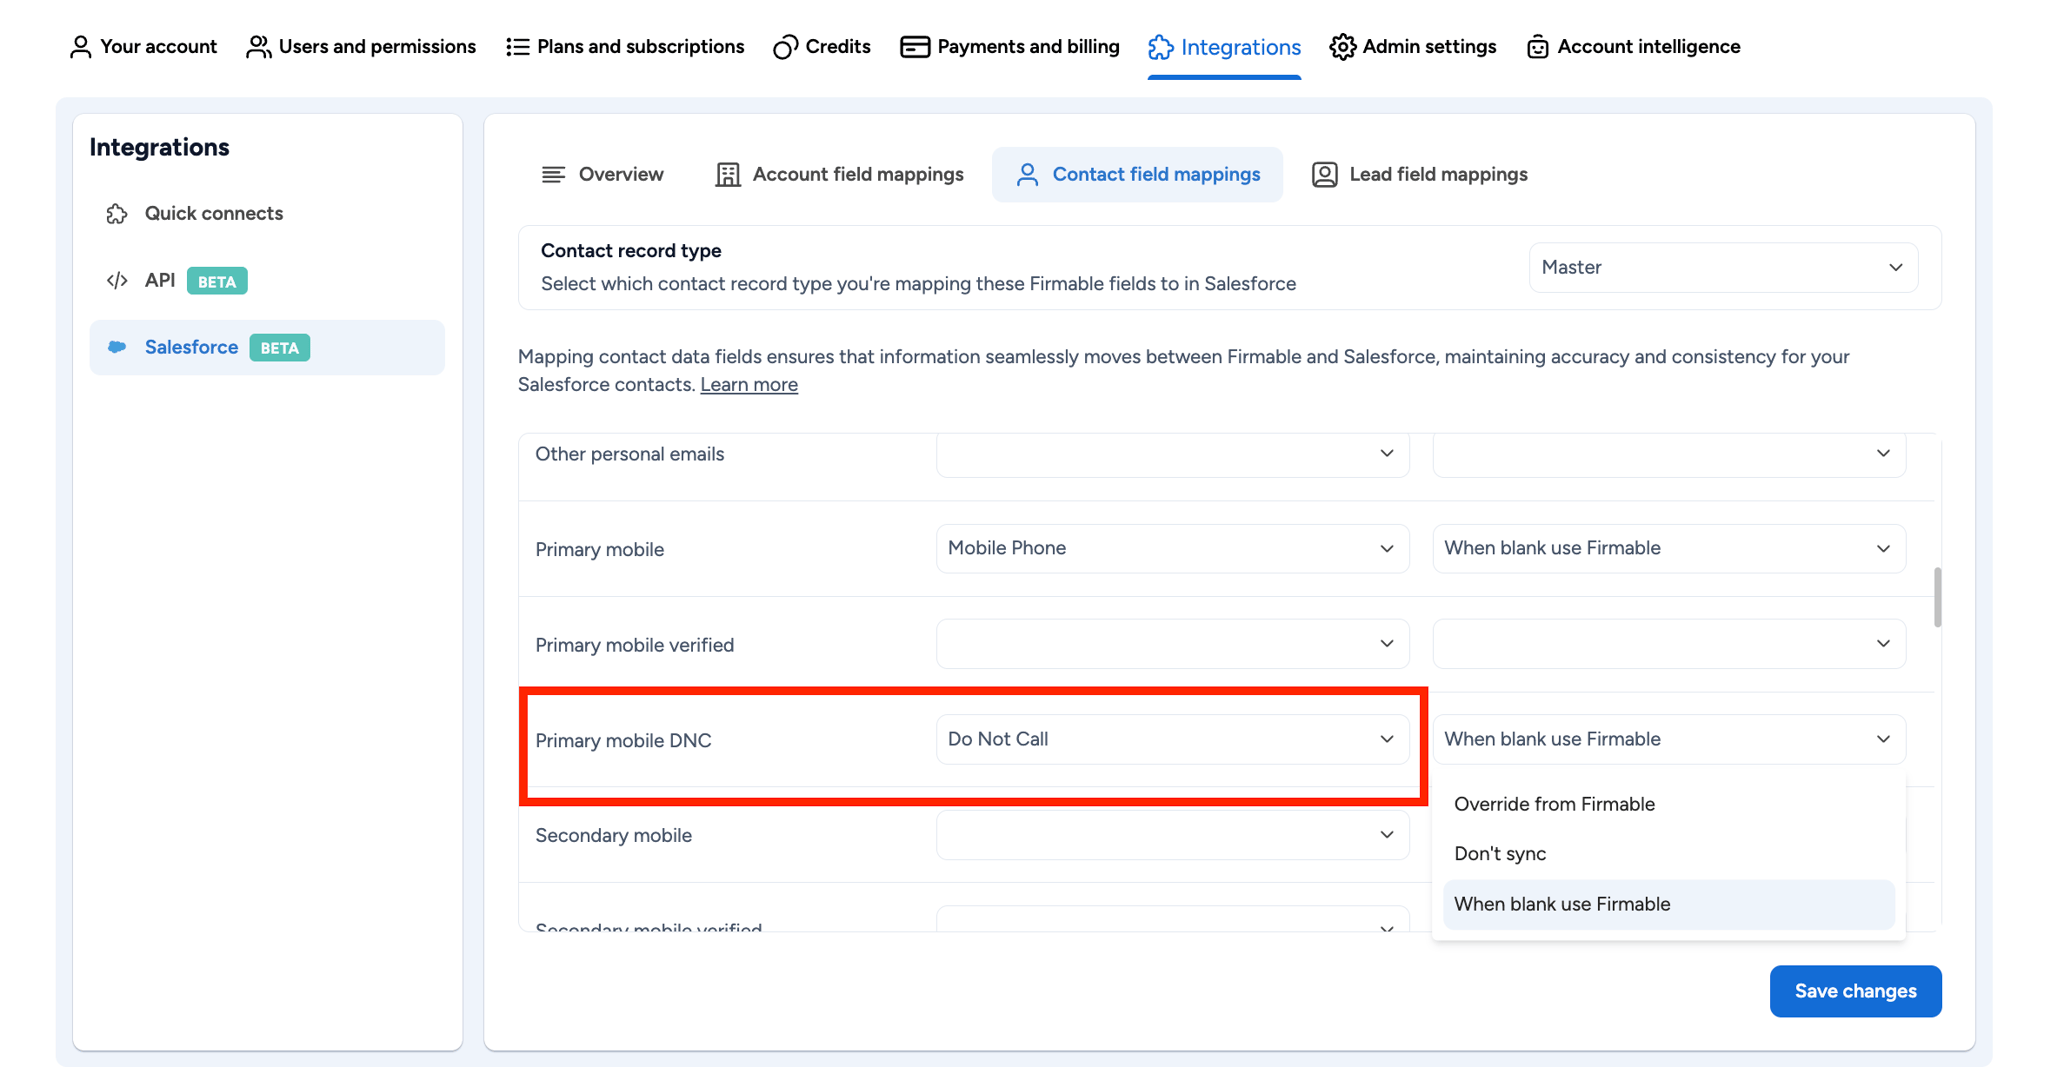This screenshot has height=1067, width=2064.
Task: Click the Salesforce cloud icon in sidebar
Action: [117, 347]
